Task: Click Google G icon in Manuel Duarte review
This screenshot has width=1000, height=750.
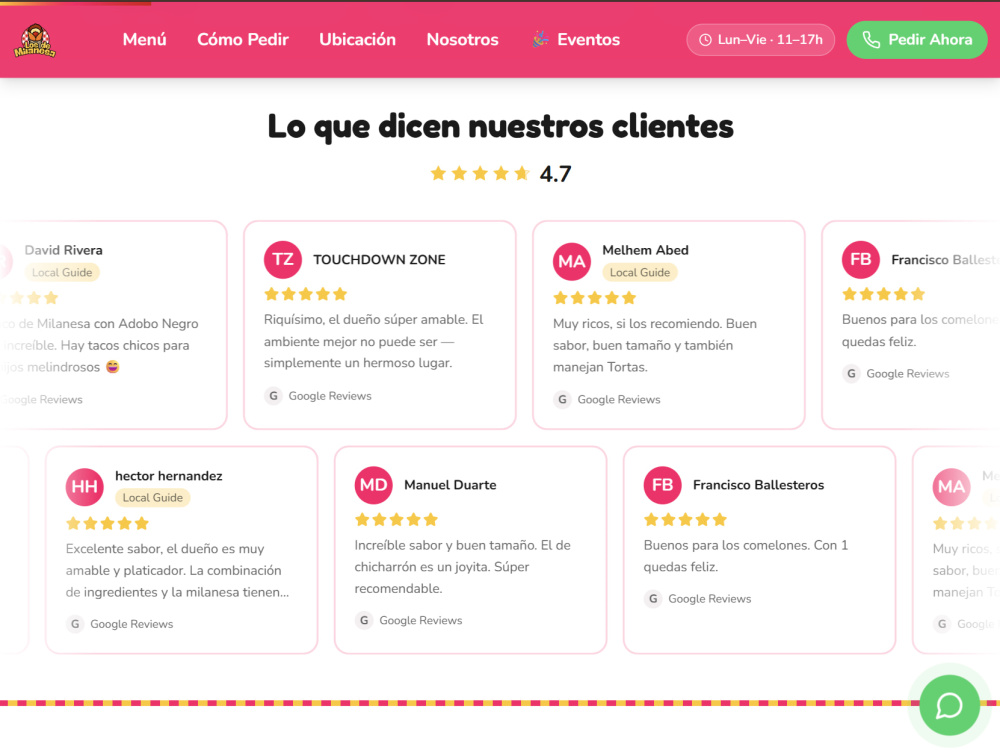Action: (x=364, y=620)
